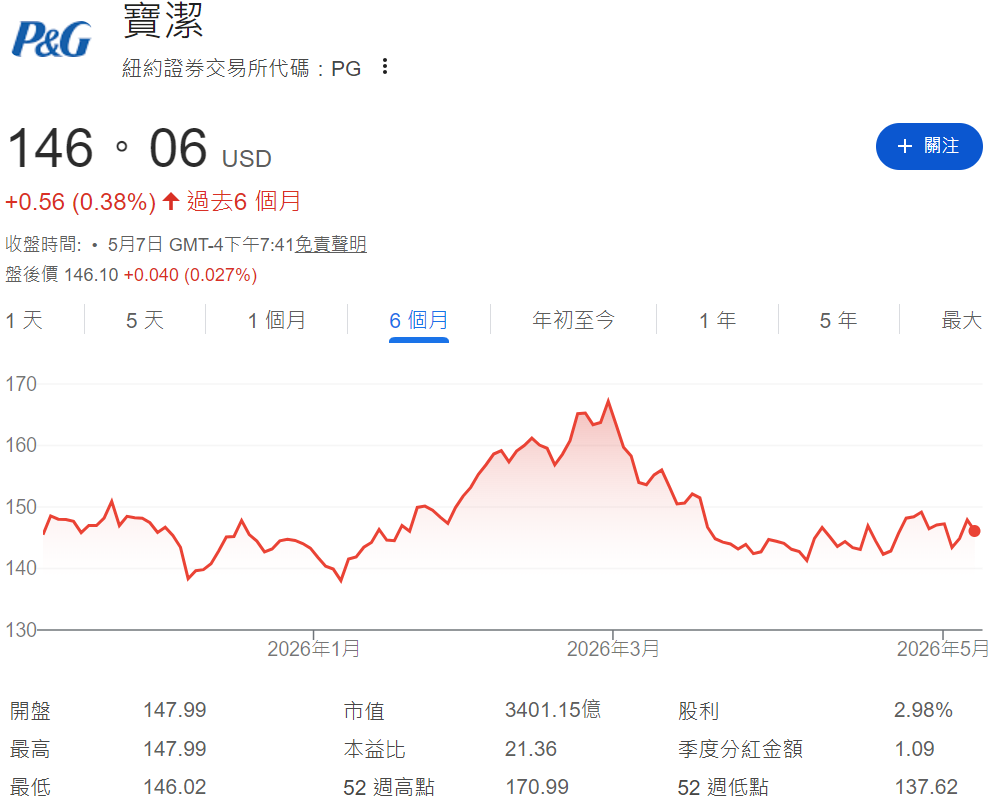Click the 市值 label
The image size is (996, 798).
pyautogui.click(x=364, y=710)
